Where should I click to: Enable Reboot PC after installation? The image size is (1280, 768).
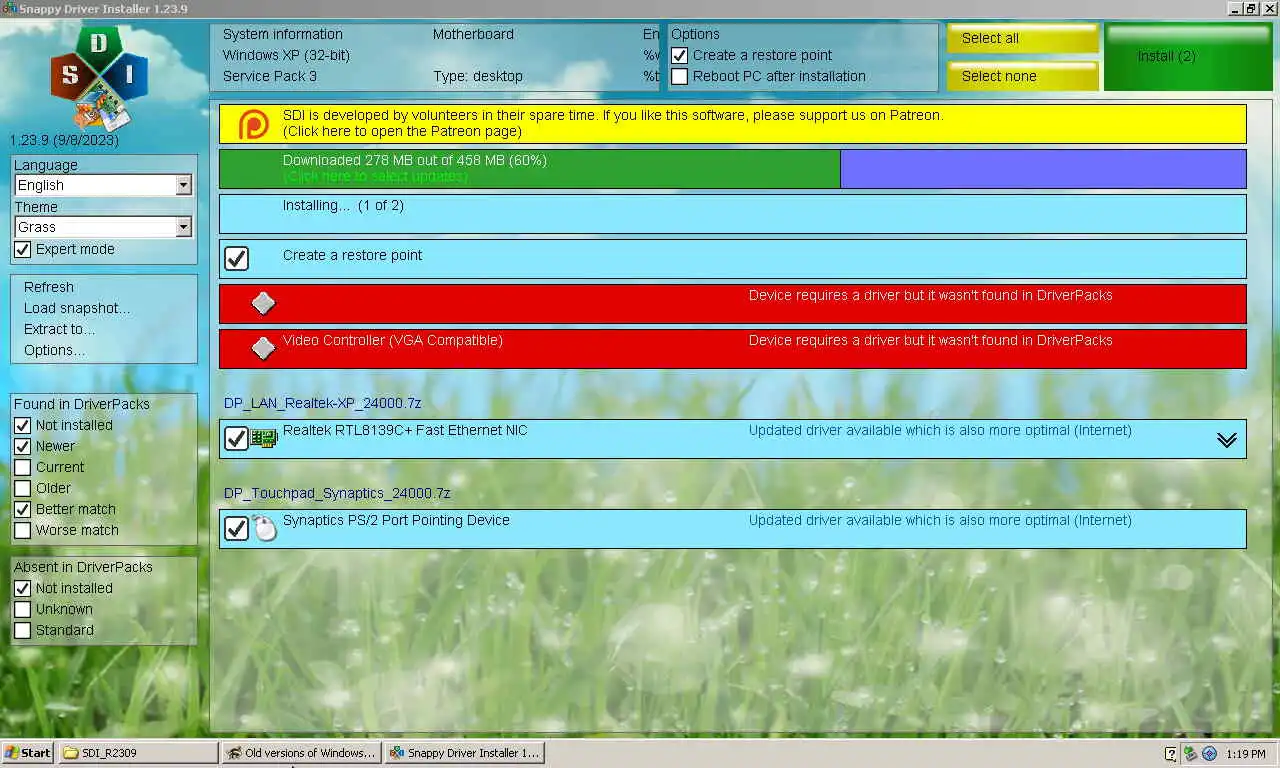[680, 77]
